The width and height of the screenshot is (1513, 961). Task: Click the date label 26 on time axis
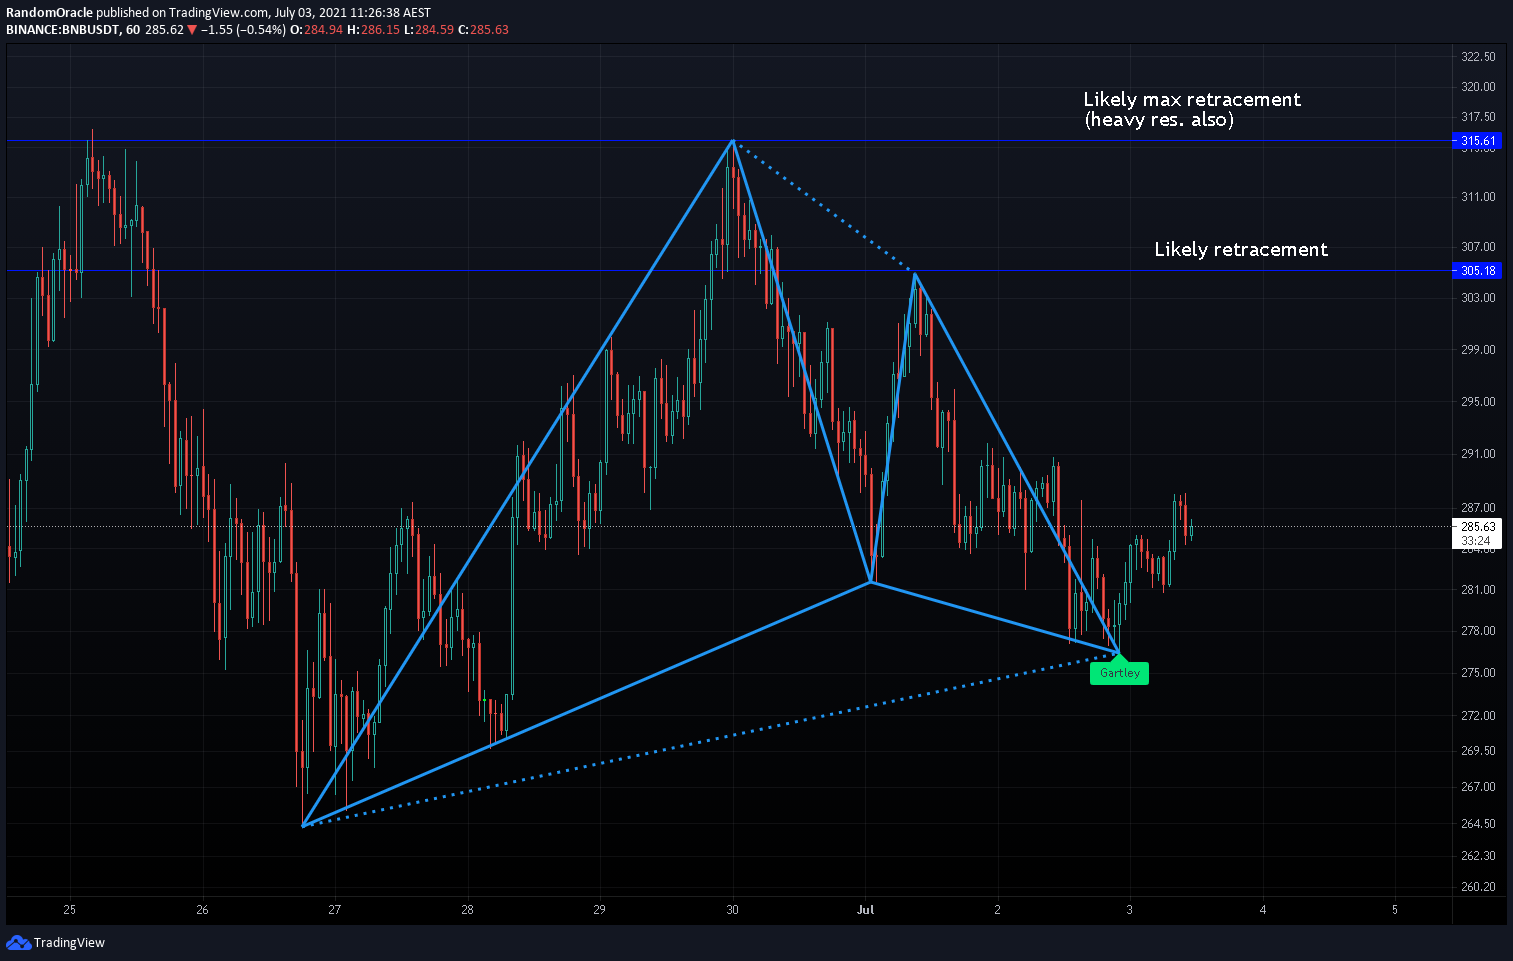point(202,910)
